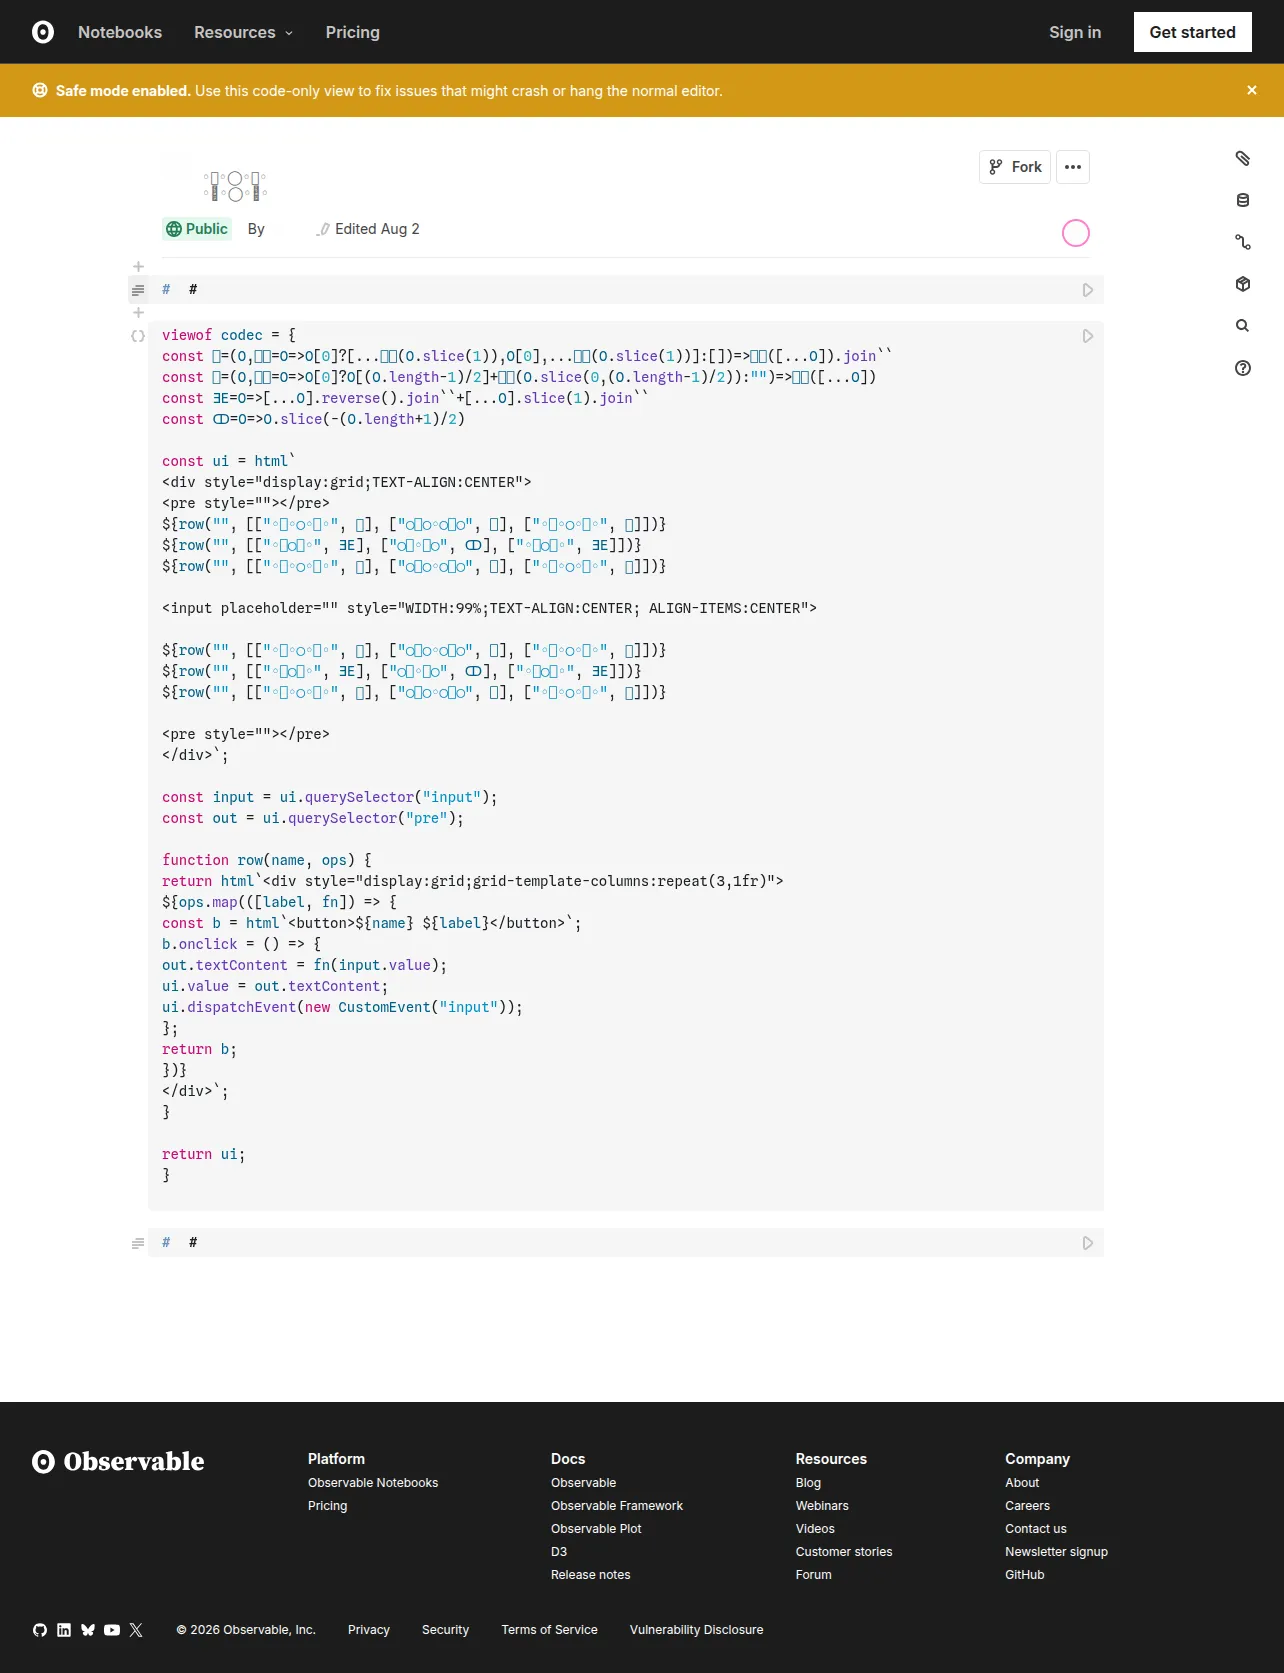Viewport: 1284px width, 1673px height.
Task: Open the search icon in right sidebar
Action: click(1243, 326)
